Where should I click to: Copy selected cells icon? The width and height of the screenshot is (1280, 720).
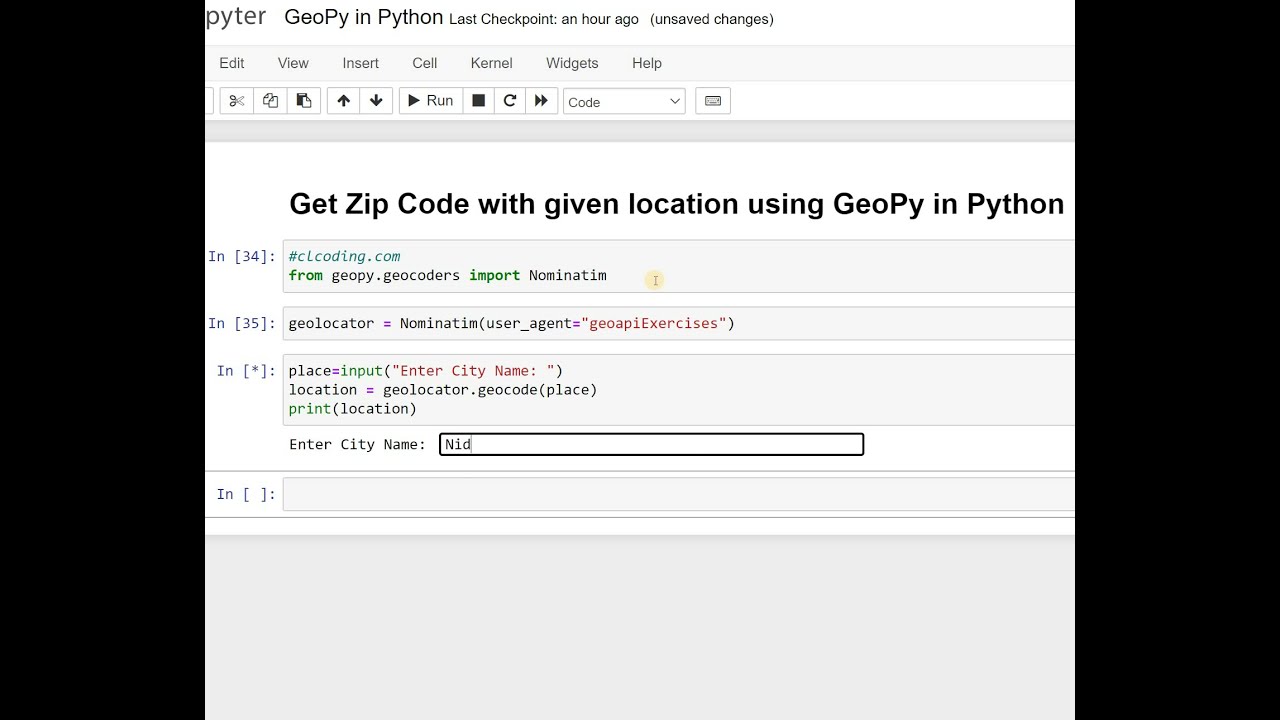coord(270,101)
